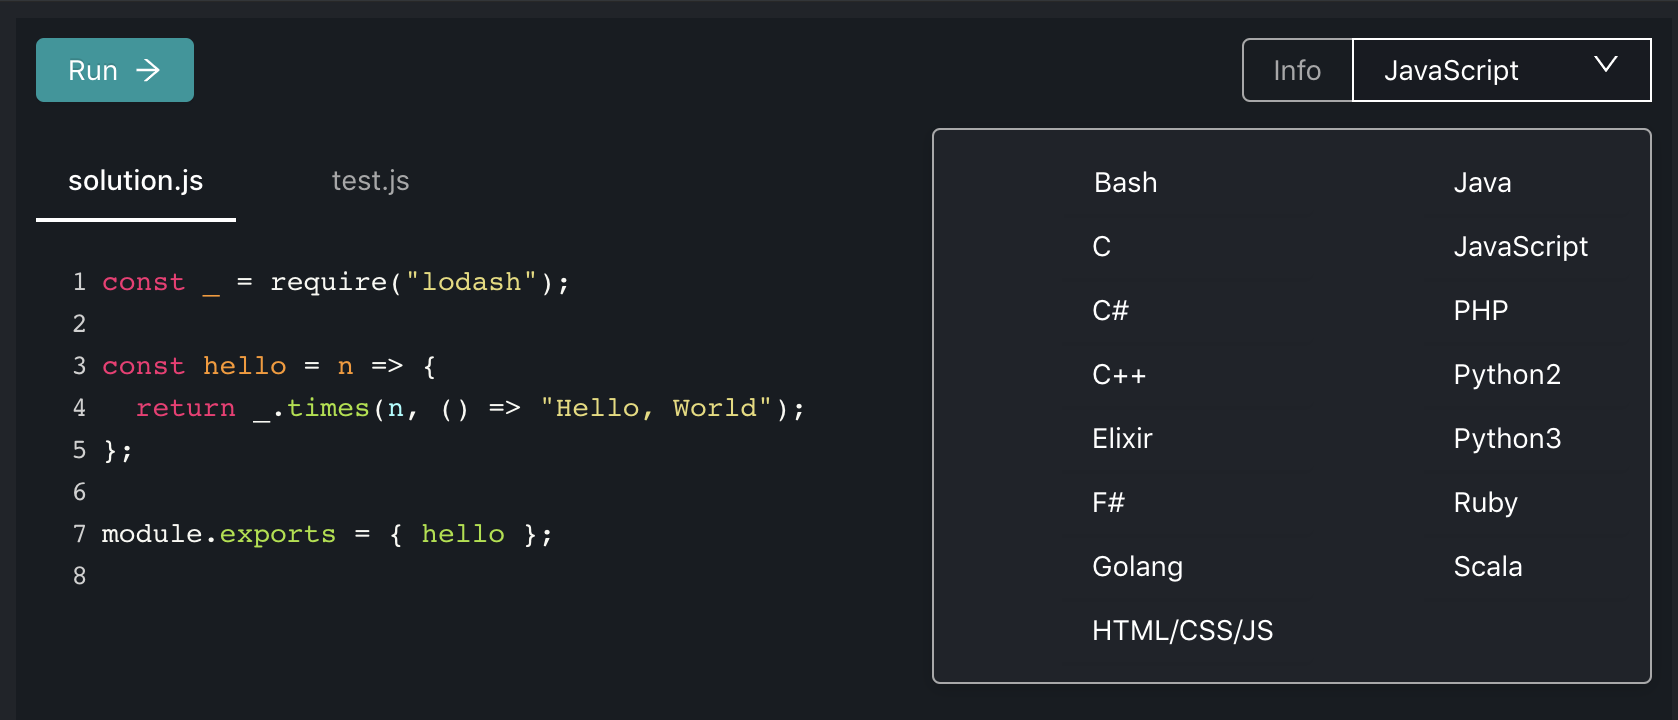
Task: Switch to the solution.js tab
Action: [x=136, y=181]
